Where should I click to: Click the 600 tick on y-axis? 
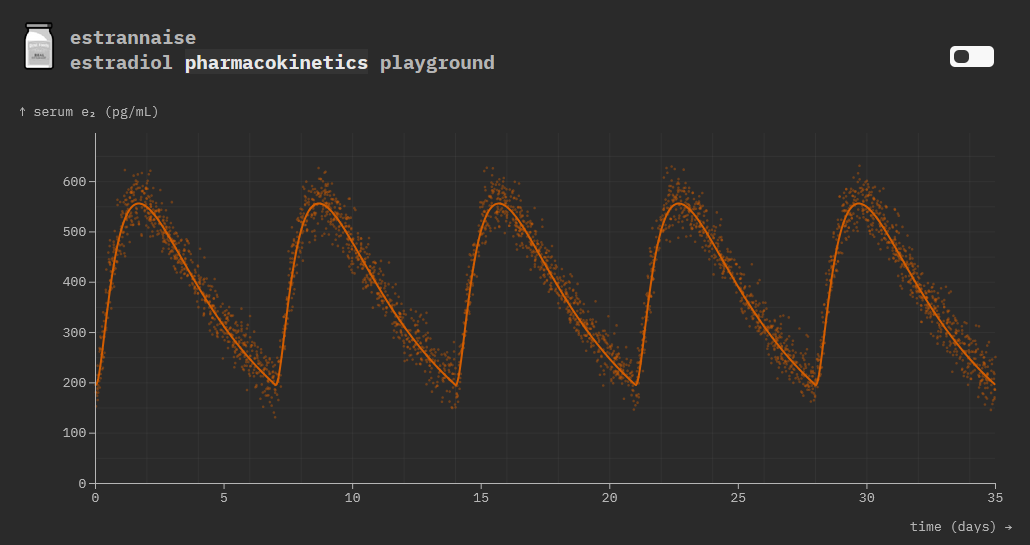tap(74, 182)
